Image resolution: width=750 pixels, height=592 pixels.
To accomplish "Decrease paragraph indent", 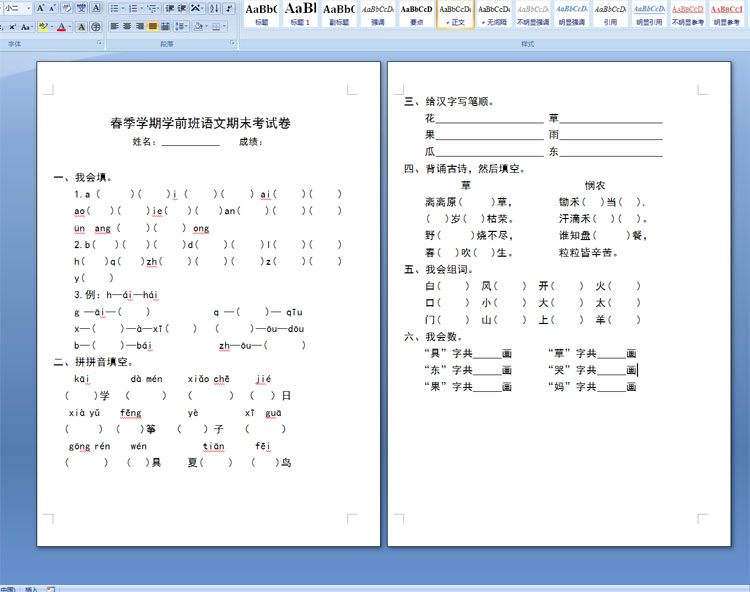I will point(170,8).
